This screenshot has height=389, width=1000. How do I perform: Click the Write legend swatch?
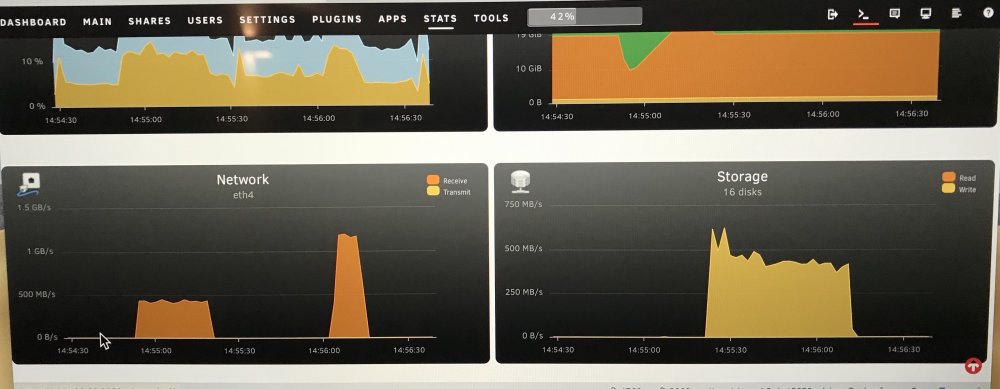pyautogui.click(x=948, y=188)
